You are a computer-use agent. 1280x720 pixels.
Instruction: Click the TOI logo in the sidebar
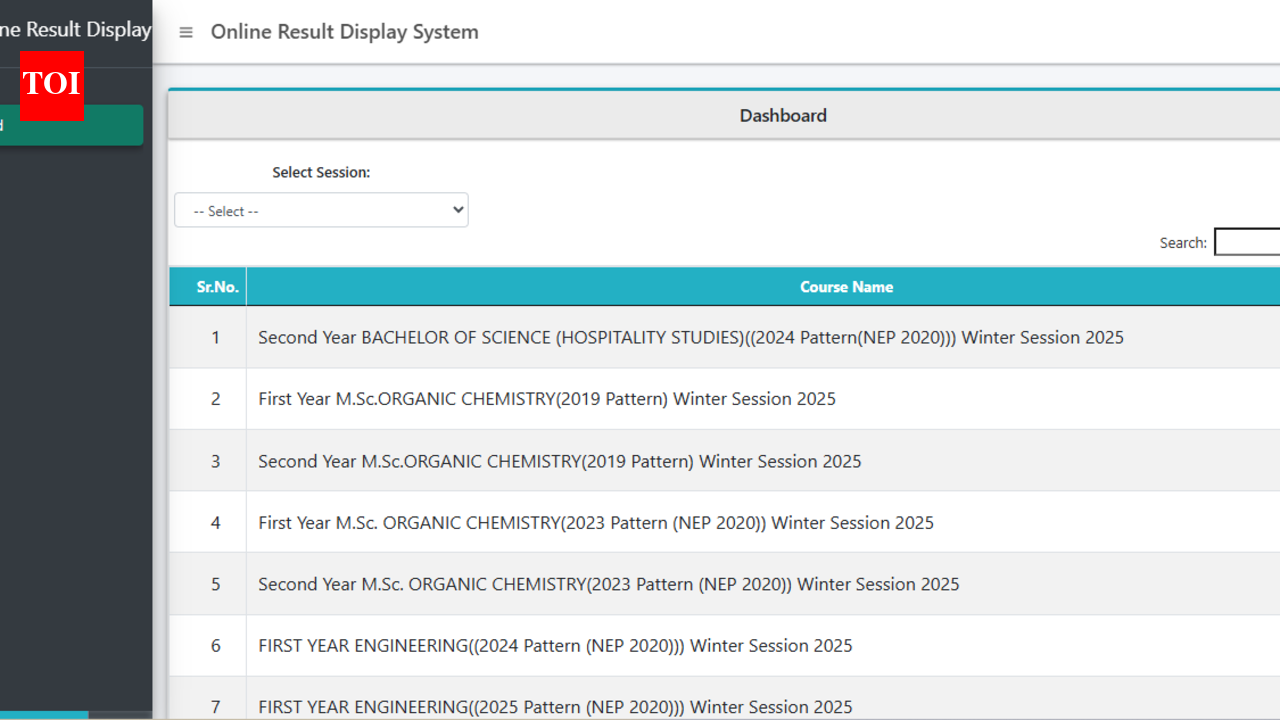[x=51, y=87]
